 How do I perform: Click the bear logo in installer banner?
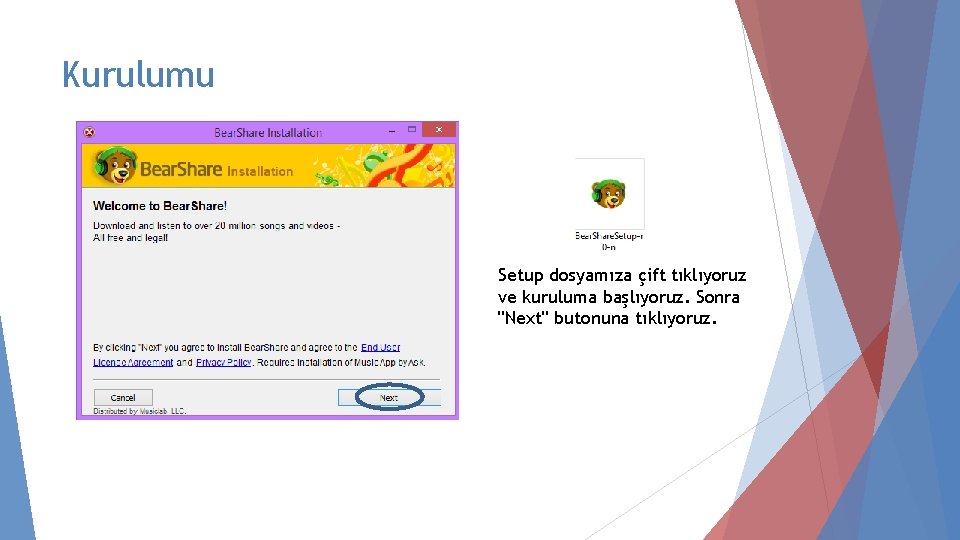pyautogui.click(x=115, y=165)
